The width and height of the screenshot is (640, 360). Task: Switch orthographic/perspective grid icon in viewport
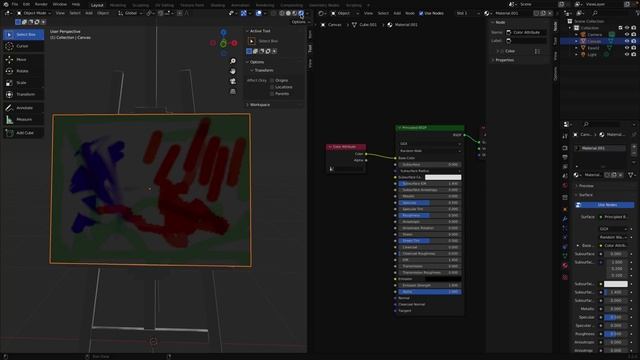[233, 91]
